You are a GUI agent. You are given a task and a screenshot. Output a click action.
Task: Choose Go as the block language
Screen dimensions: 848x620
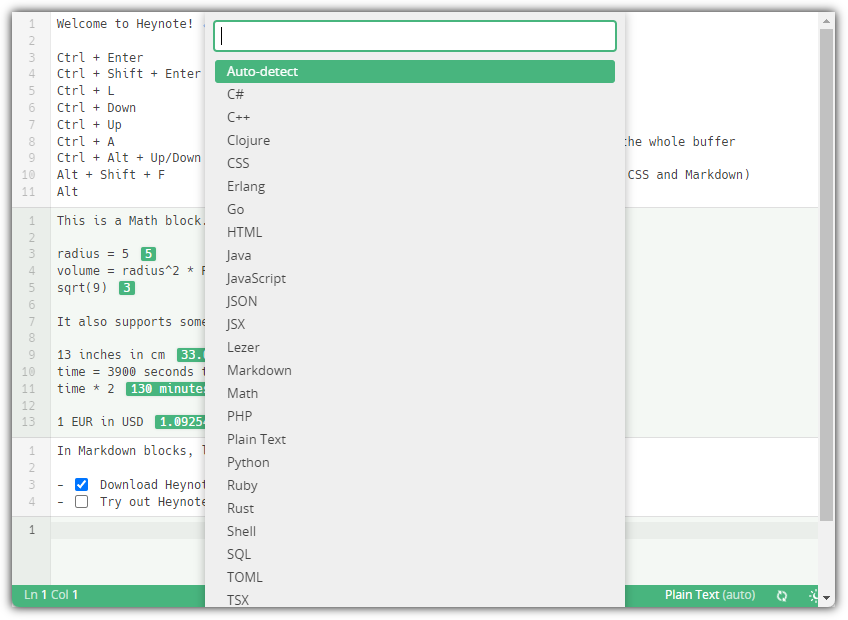pos(415,209)
